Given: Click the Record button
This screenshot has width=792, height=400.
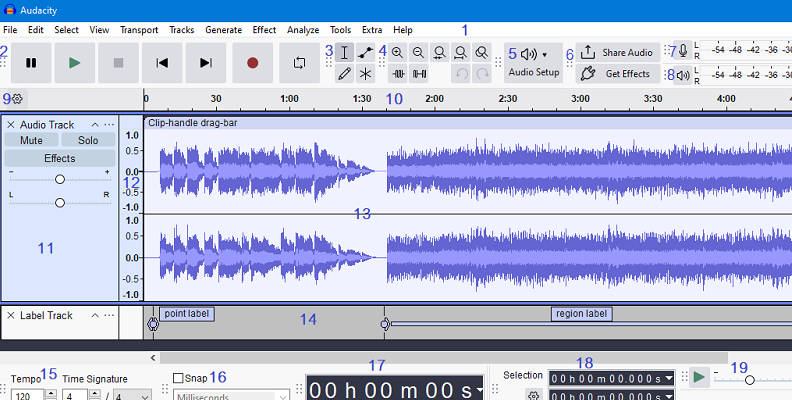Looking at the screenshot, I should pos(252,63).
